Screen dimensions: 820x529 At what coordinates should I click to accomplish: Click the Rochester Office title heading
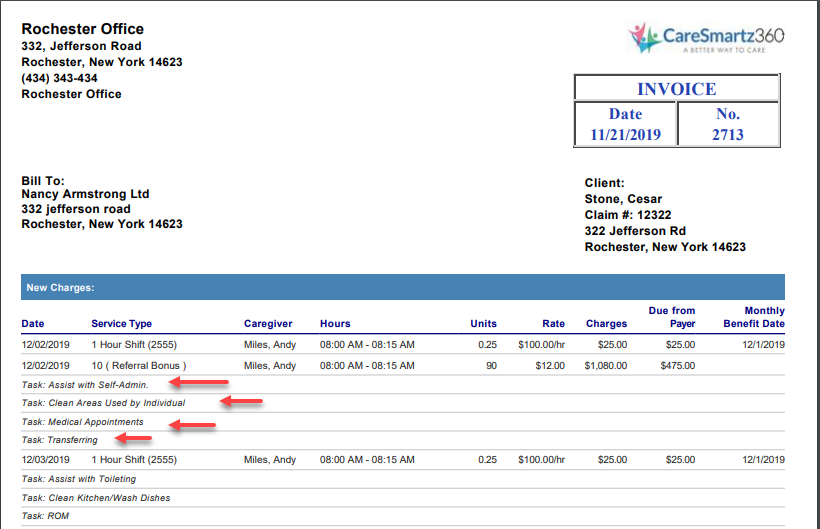pyautogui.click(x=83, y=29)
